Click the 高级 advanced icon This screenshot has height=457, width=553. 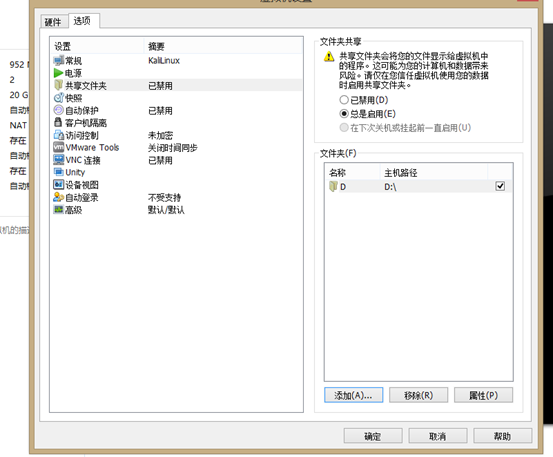[x=58, y=209]
